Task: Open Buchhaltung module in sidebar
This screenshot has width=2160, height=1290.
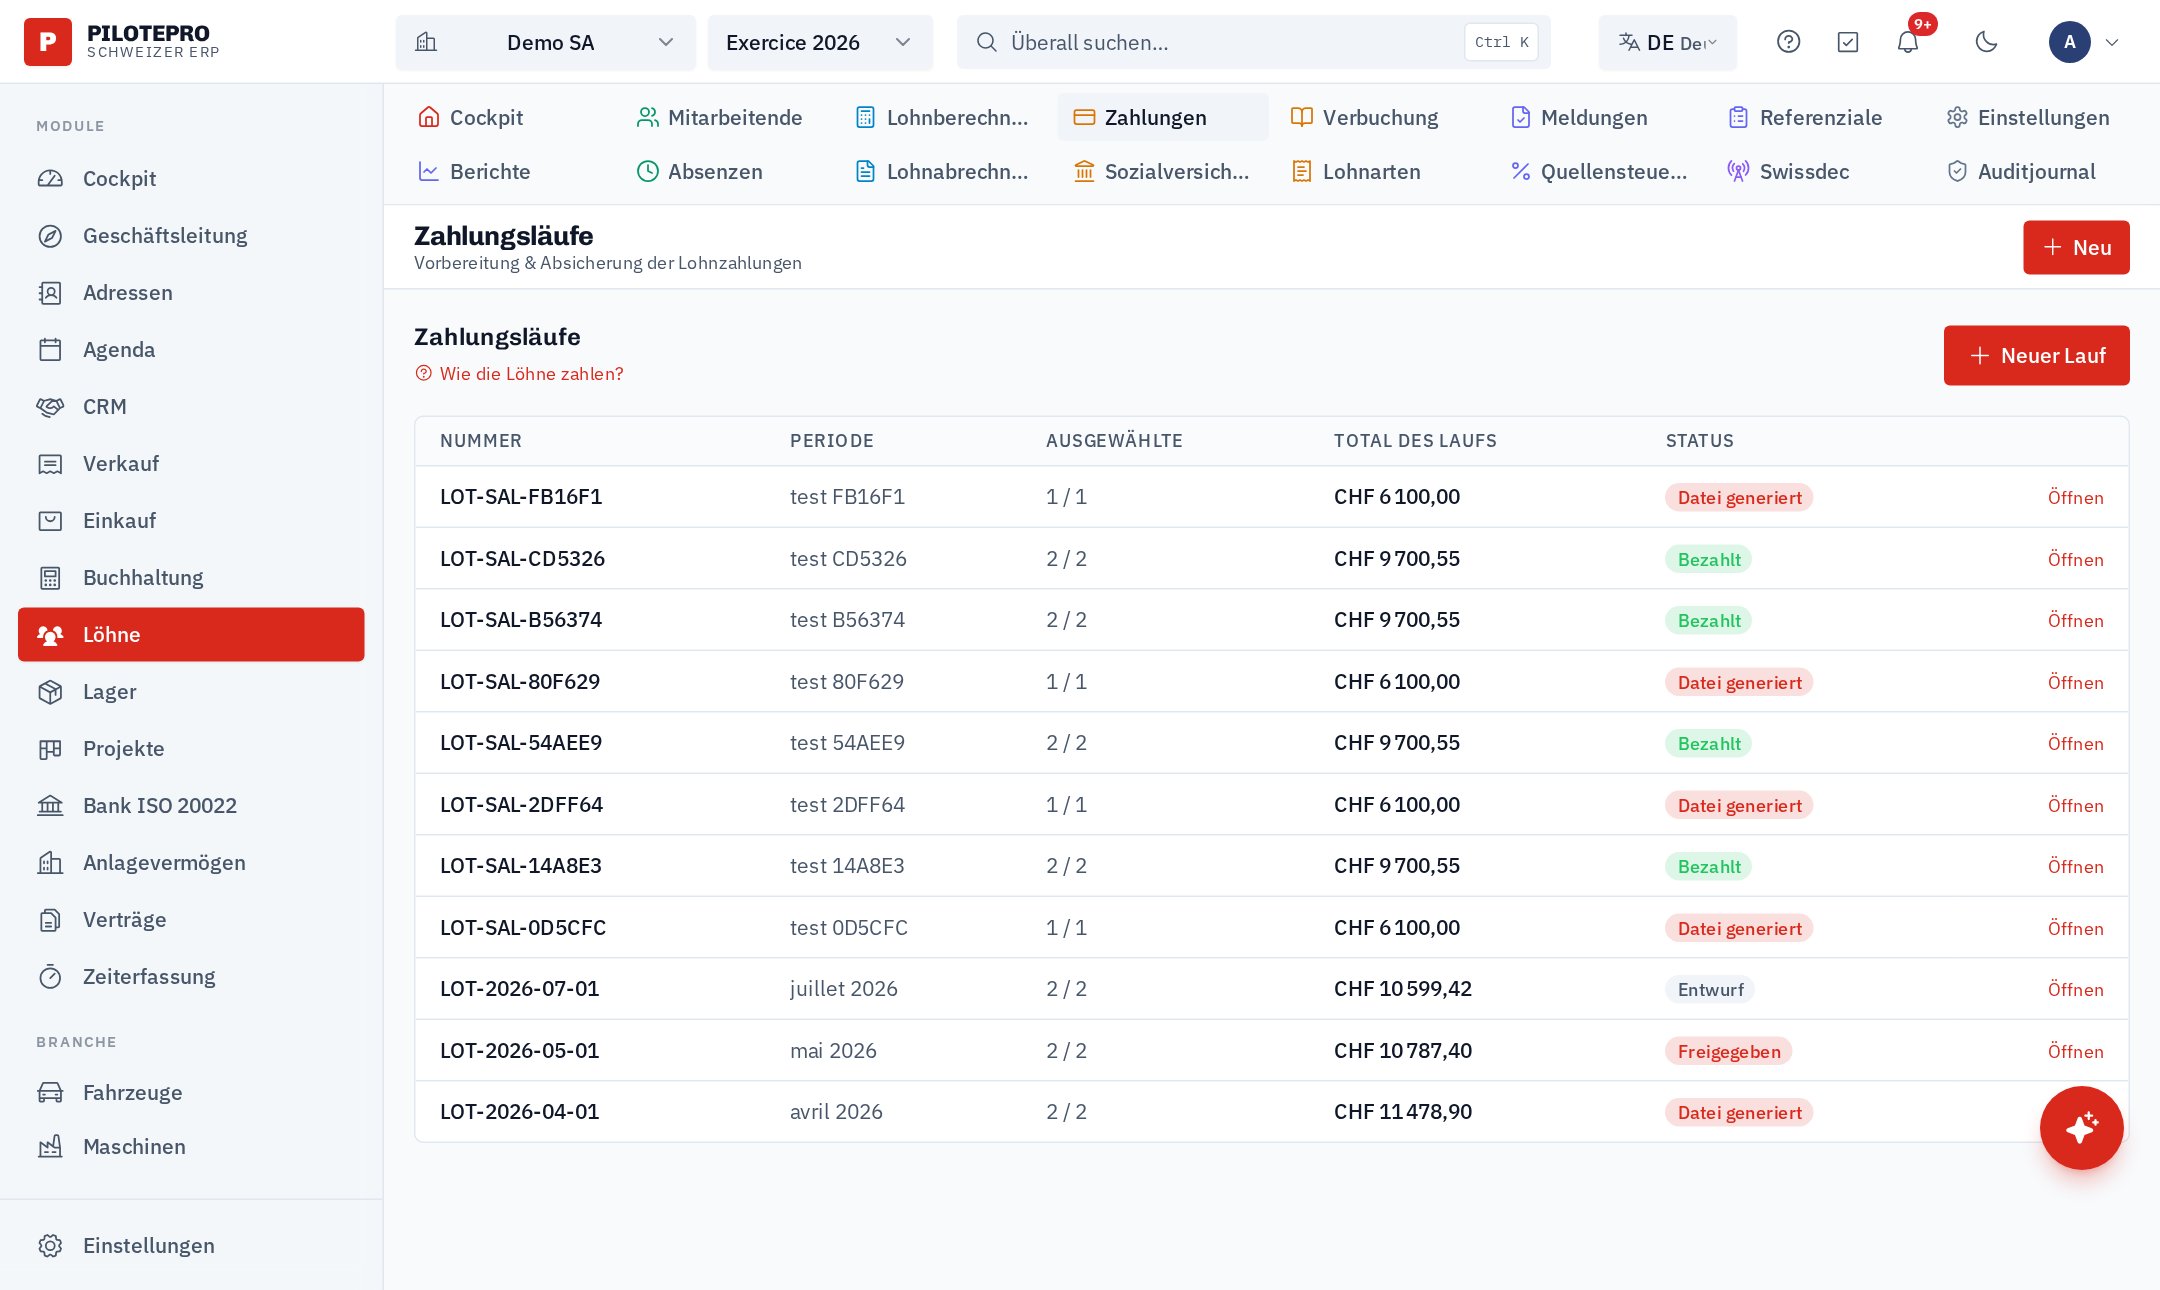Action: tap(191, 577)
